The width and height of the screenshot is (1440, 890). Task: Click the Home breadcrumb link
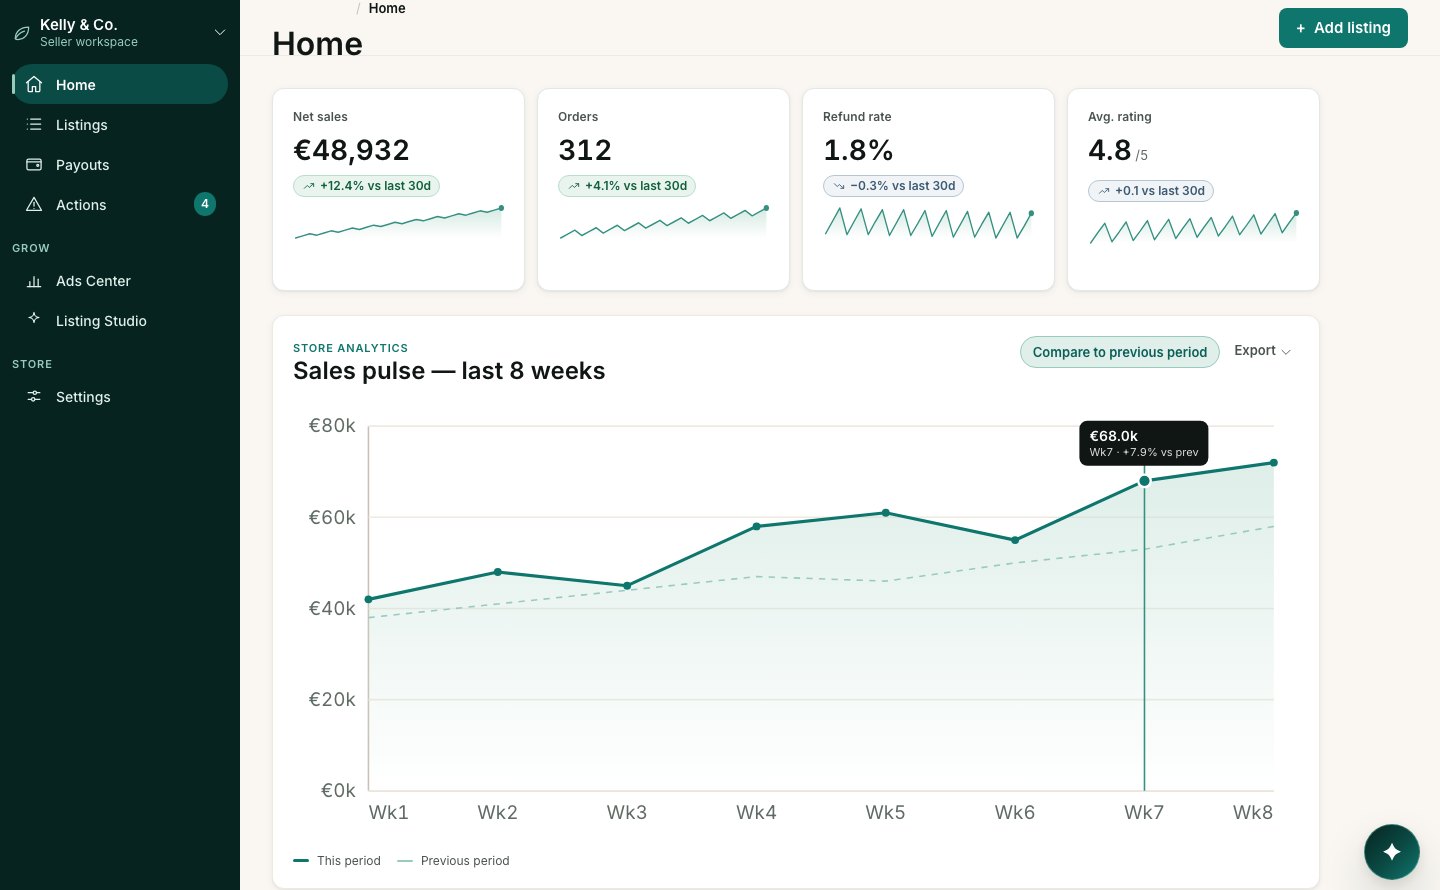tap(387, 8)
